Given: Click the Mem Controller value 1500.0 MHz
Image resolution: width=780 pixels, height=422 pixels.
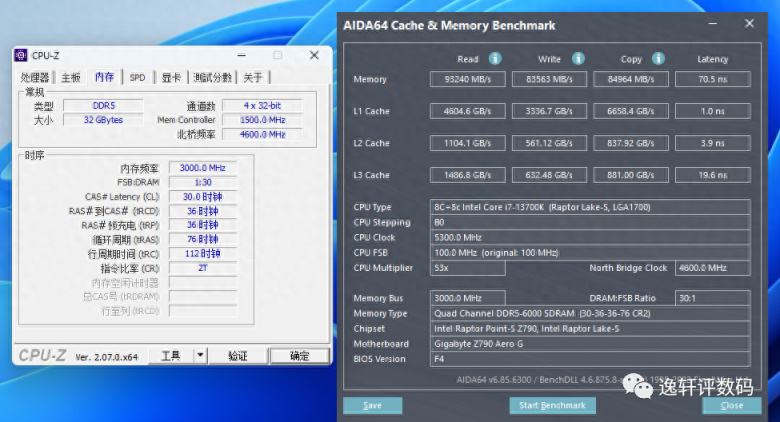Looking at the screenshot, I should pyautogui.click(x=262, y=120).
